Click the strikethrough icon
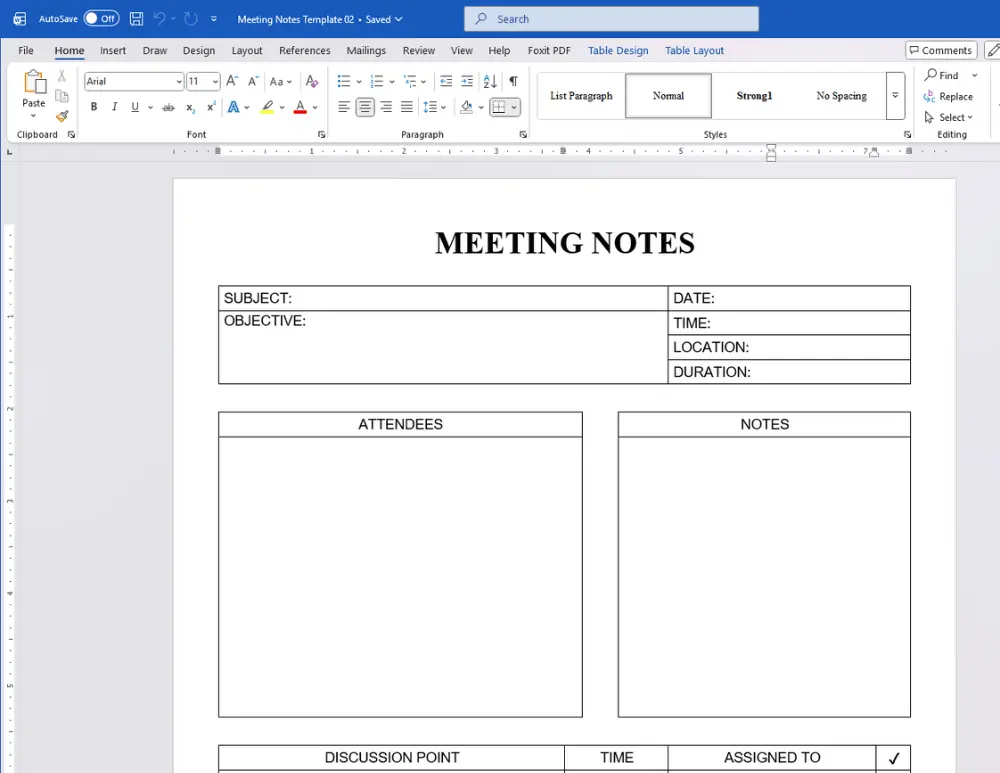Screen dimensions: 1000x773 point(166,107)
